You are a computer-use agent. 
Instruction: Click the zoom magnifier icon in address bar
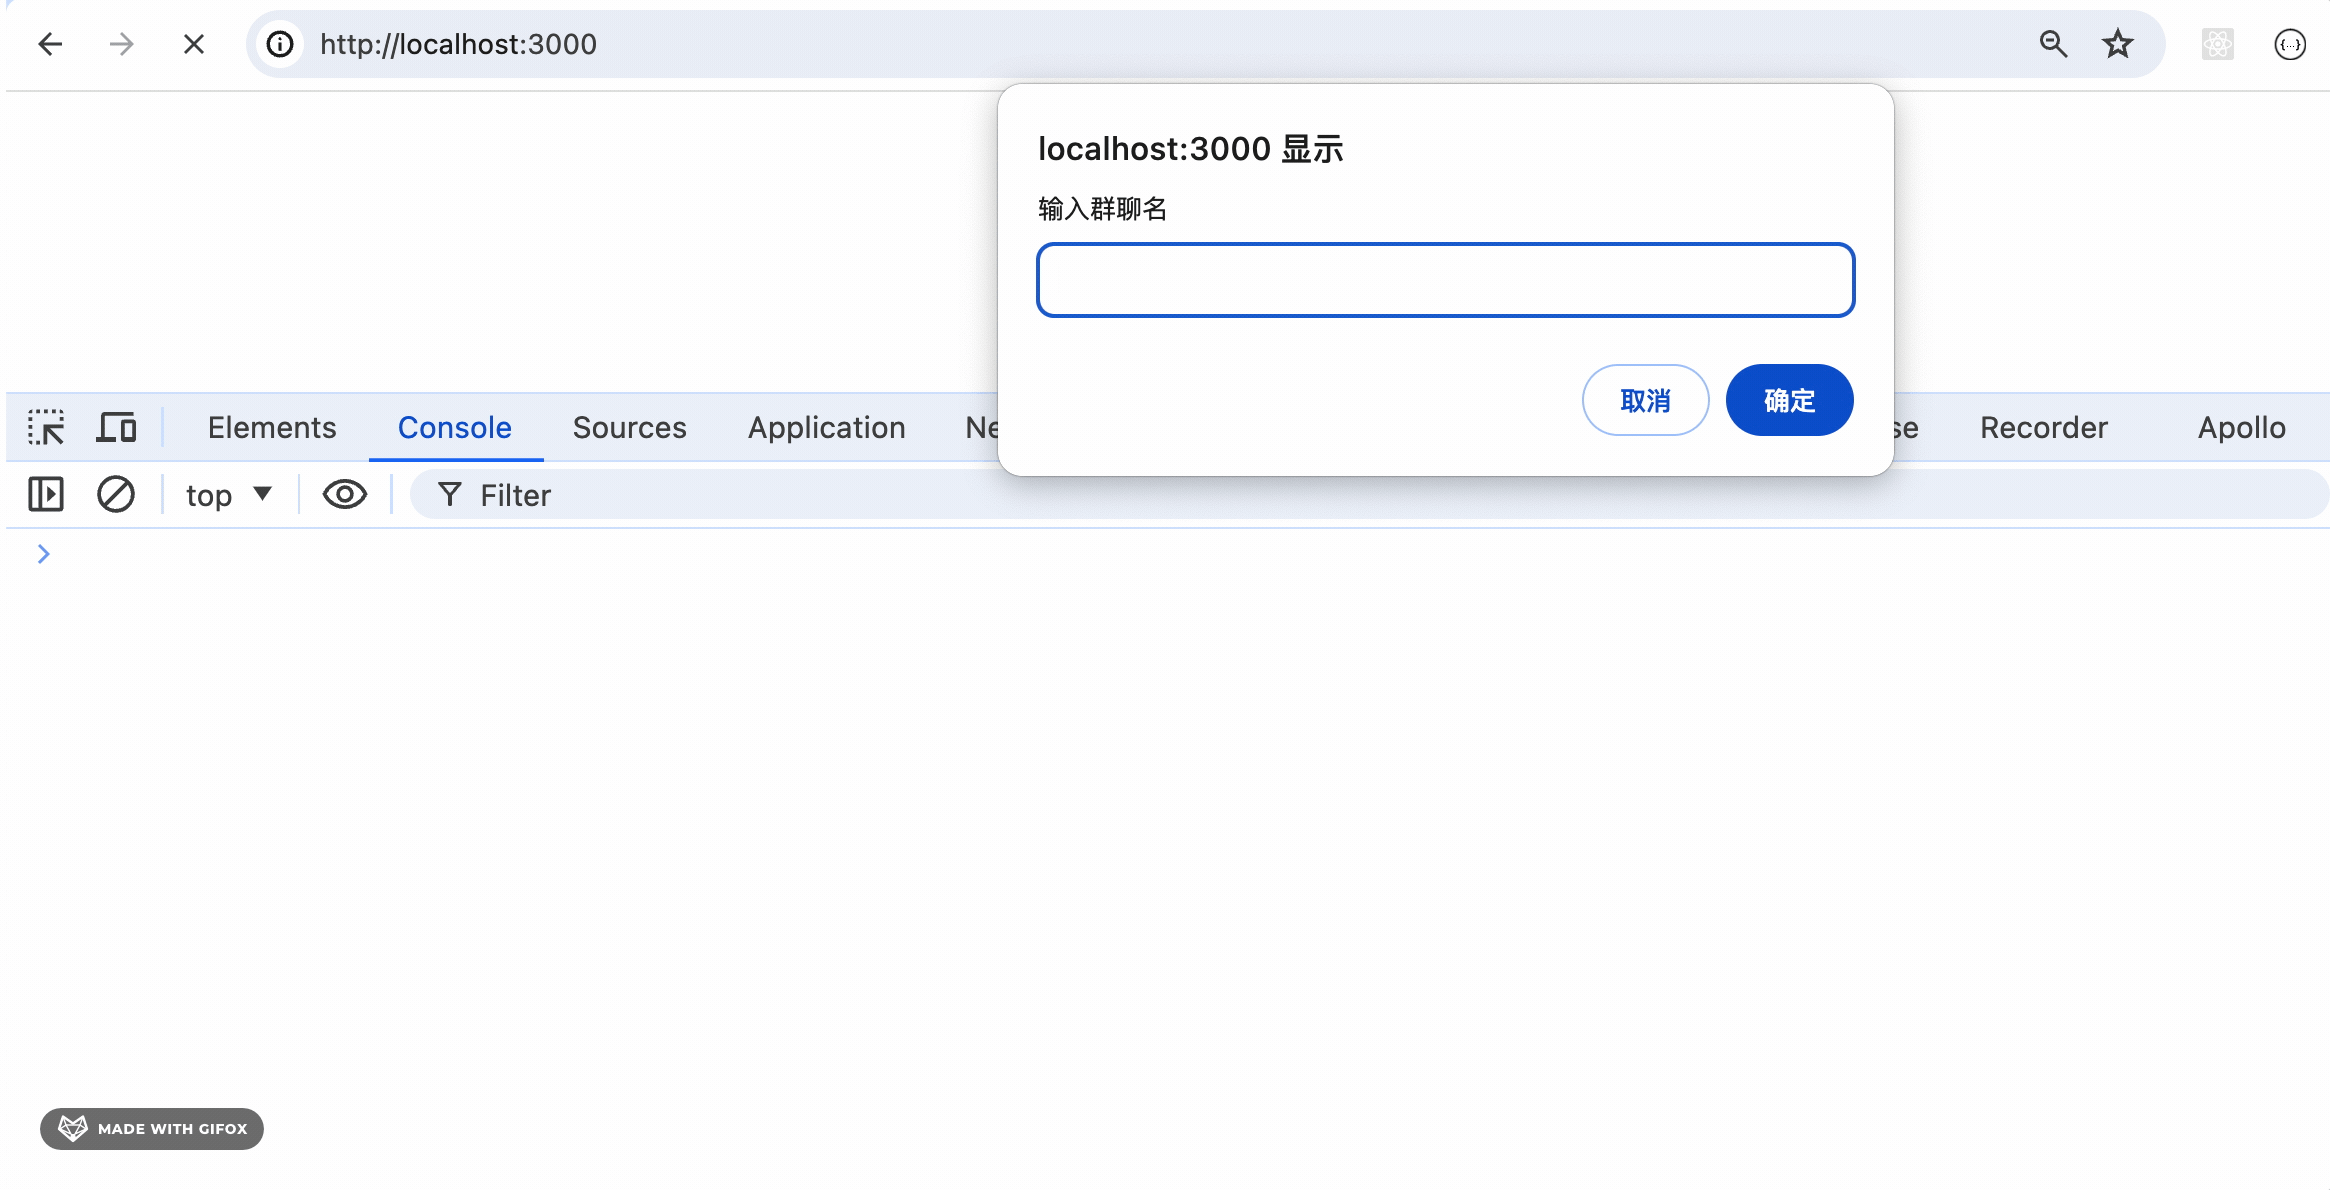click(x=2053, y=44)
